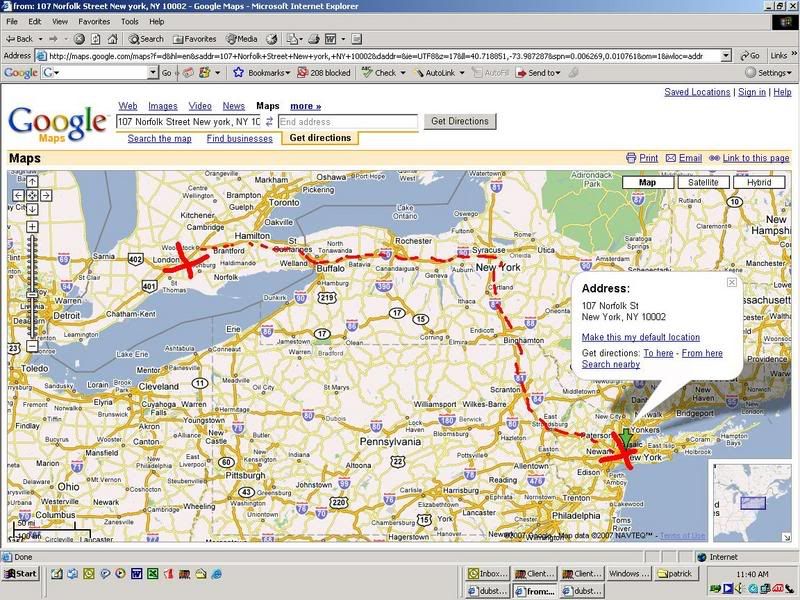The width and height of the screenshot is (800, 600).
Task: Switch to Search the map tab
Action: coord(160,138)
